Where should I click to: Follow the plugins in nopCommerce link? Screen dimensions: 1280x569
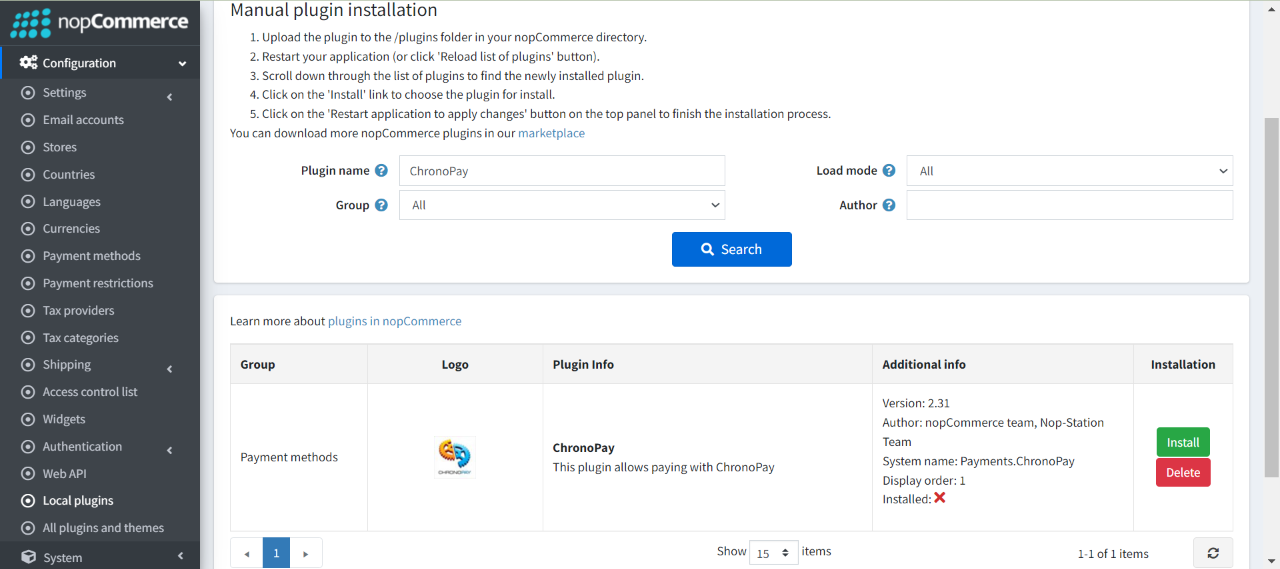click(x=395, y=321)
